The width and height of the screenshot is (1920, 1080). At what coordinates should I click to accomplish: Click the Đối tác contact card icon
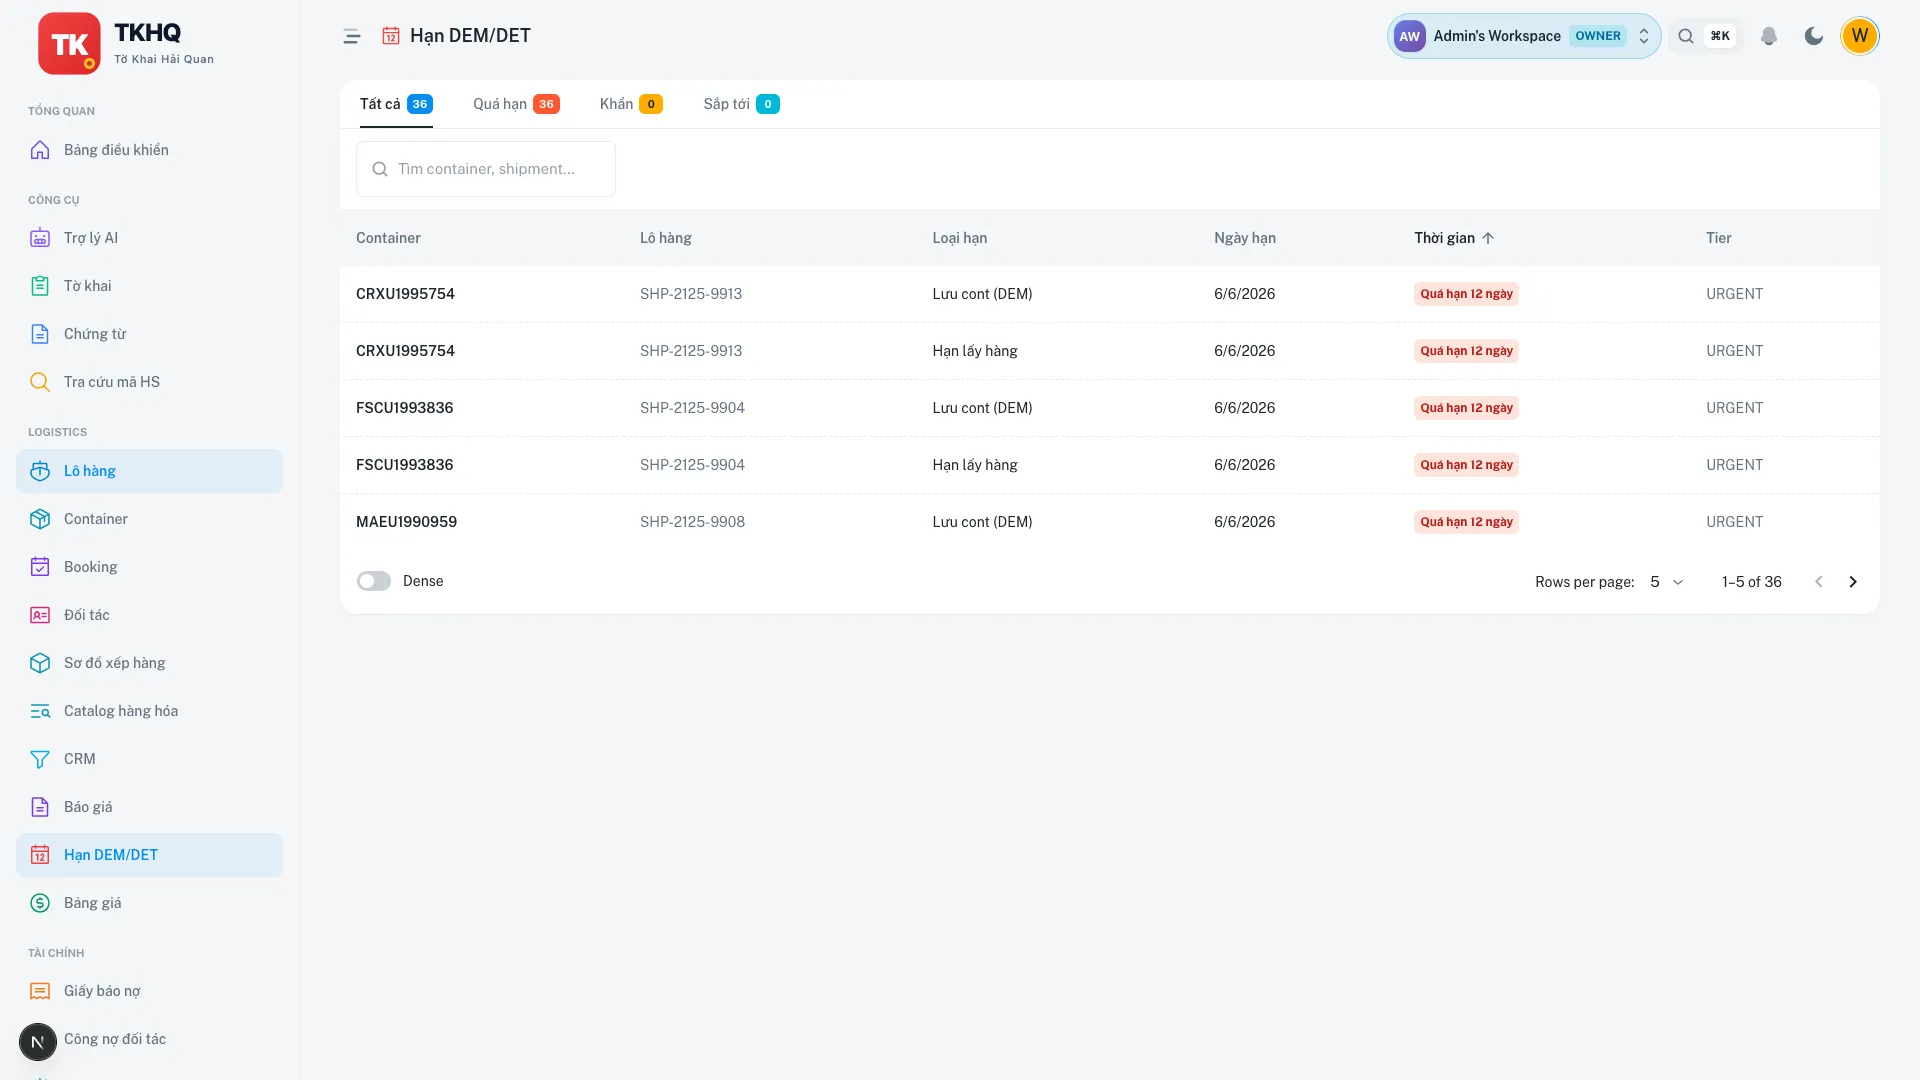point(40,615)
